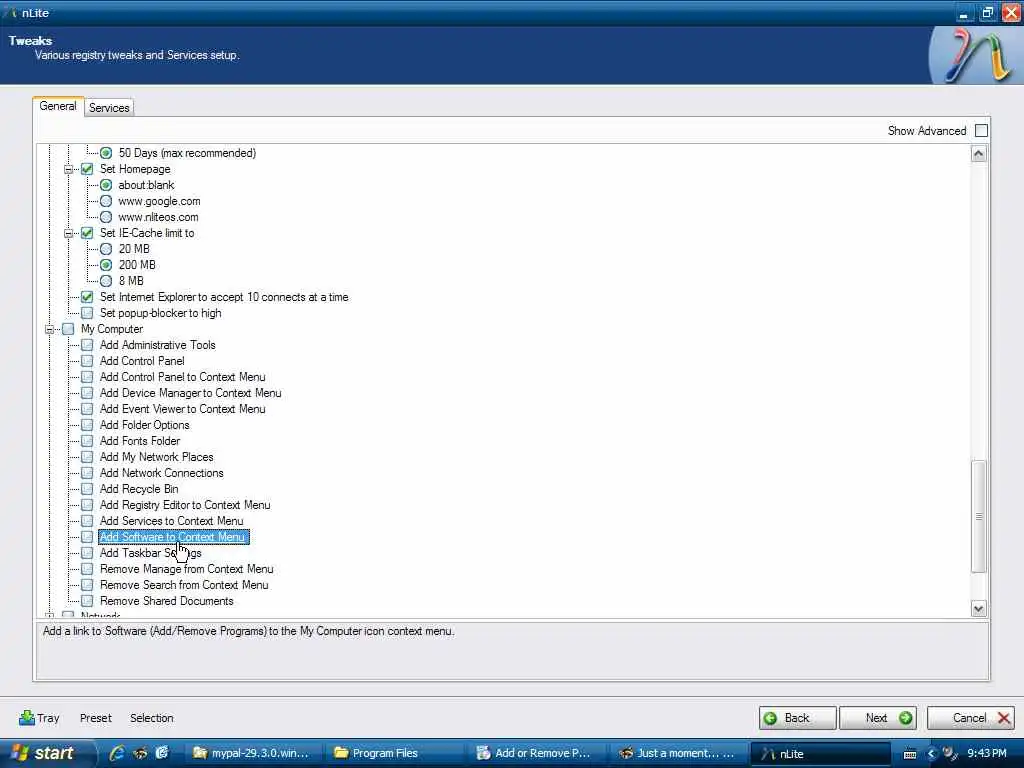
Task: Select the Remove Shared Documents row text
Action: click(x=167, y=601)
